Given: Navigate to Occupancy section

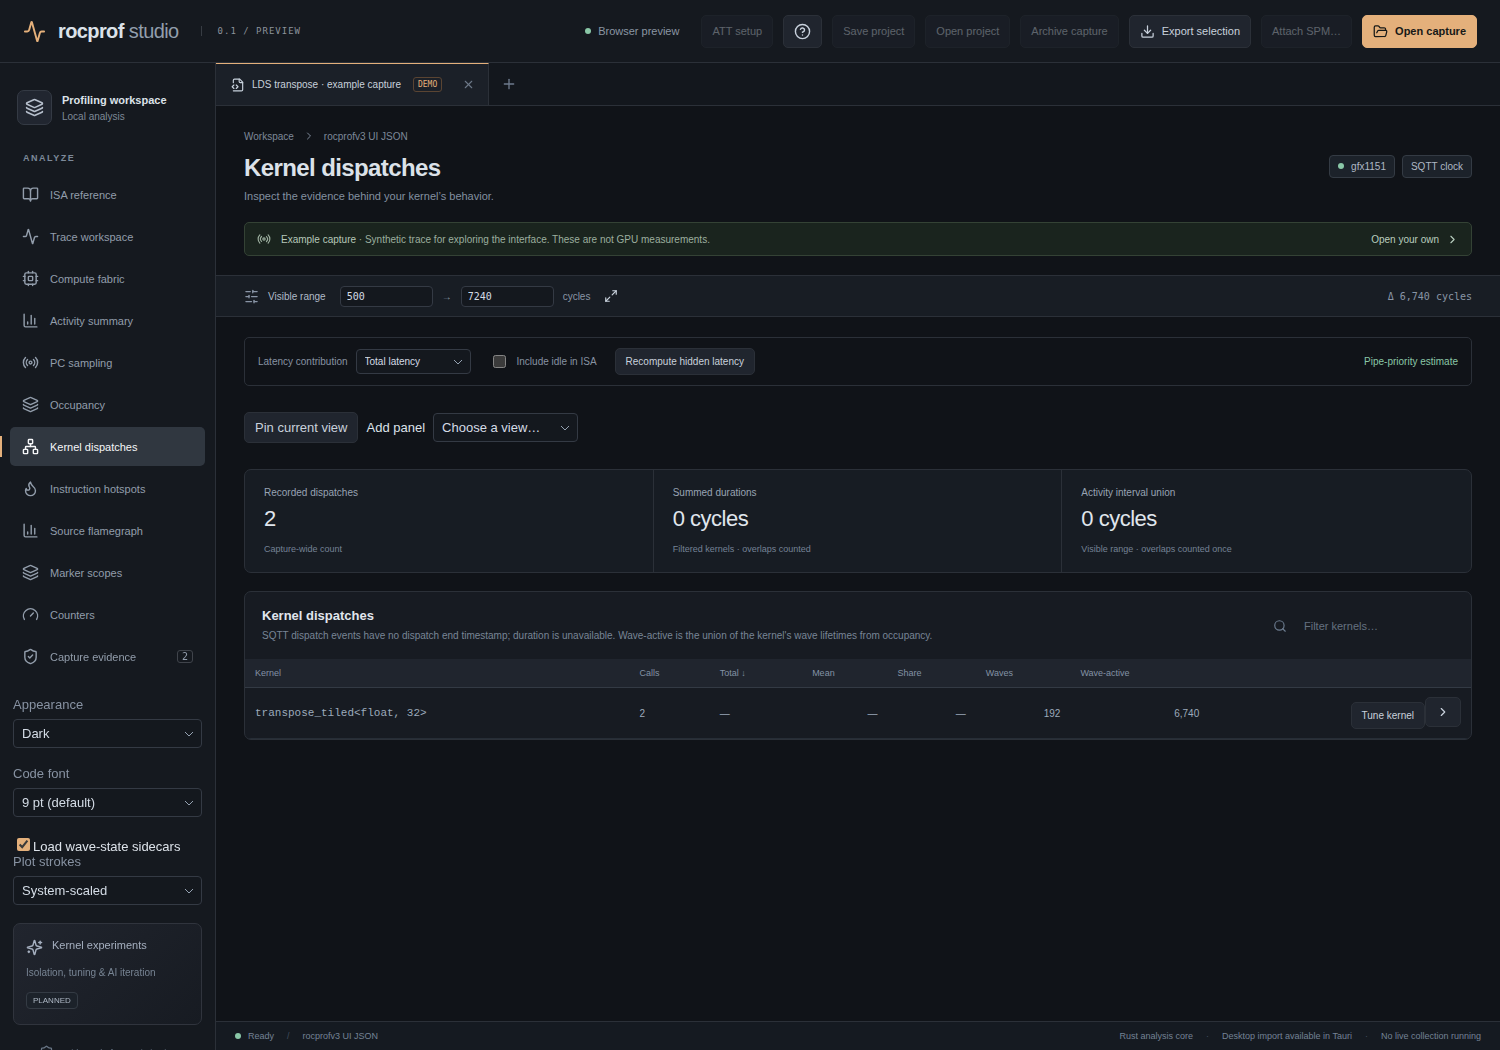Looking at the screenshot, I should click(x=108, y=405).
